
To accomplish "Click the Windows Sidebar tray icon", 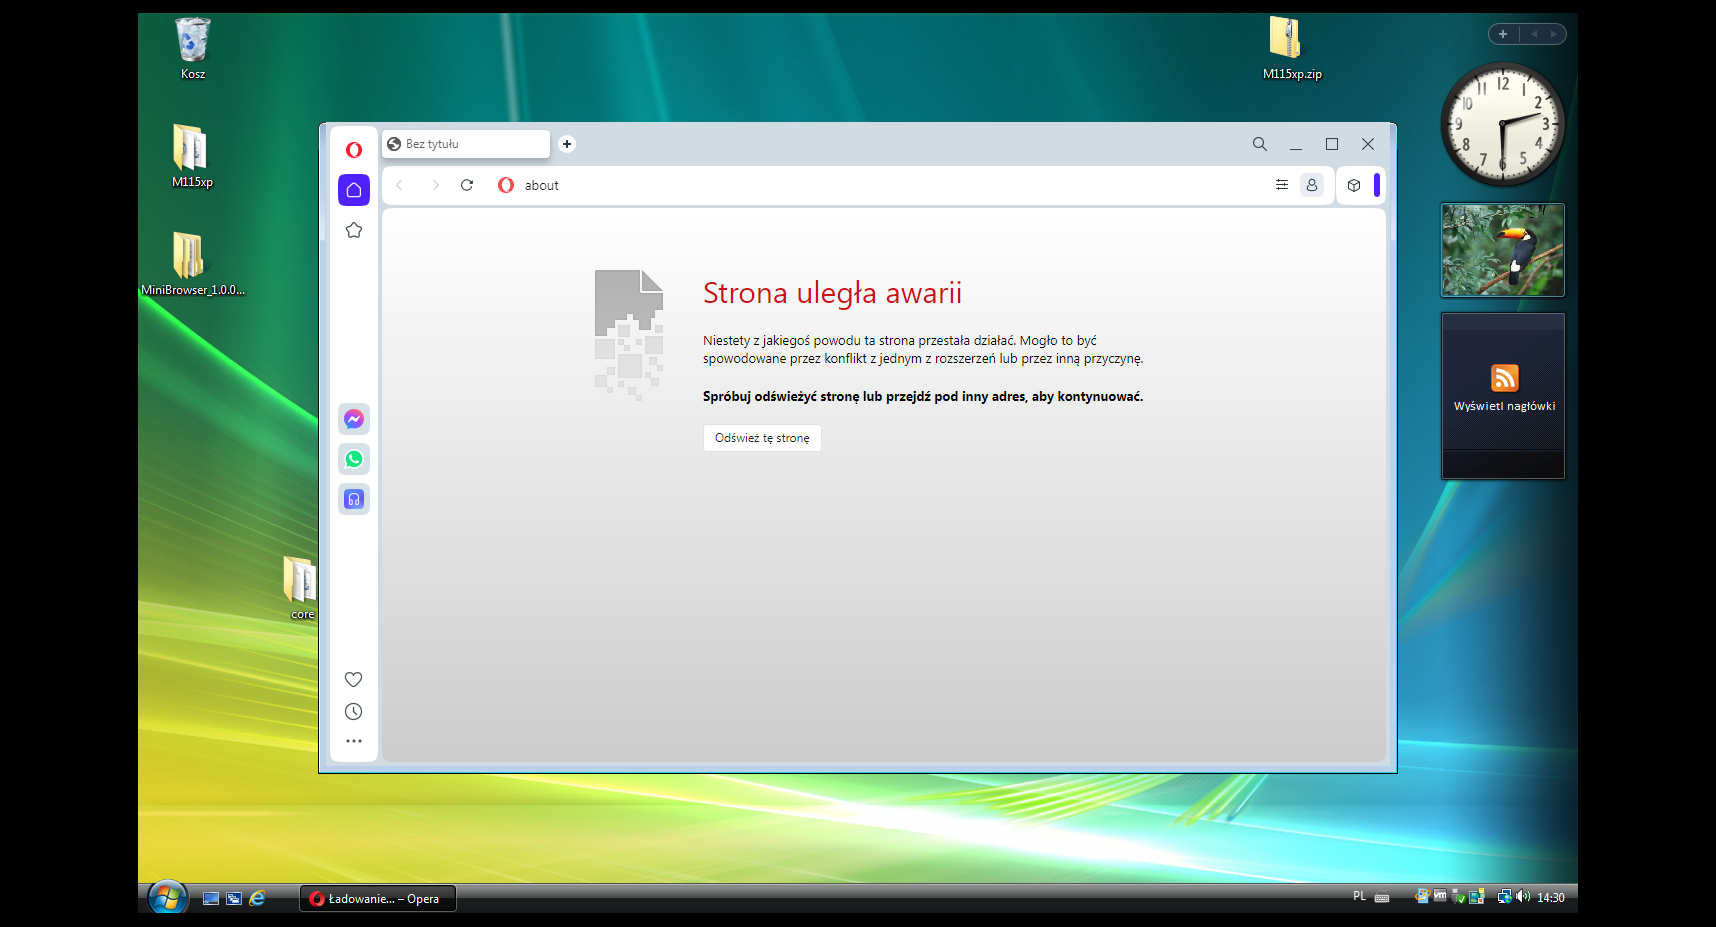I will click(x=1477, y=897).
